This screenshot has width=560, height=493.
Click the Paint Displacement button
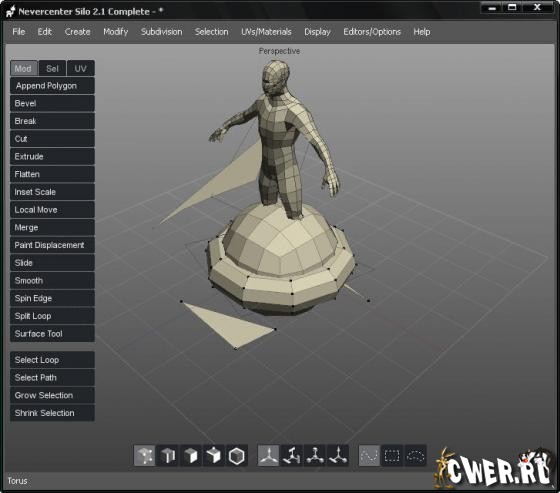[x=52, y=245]
